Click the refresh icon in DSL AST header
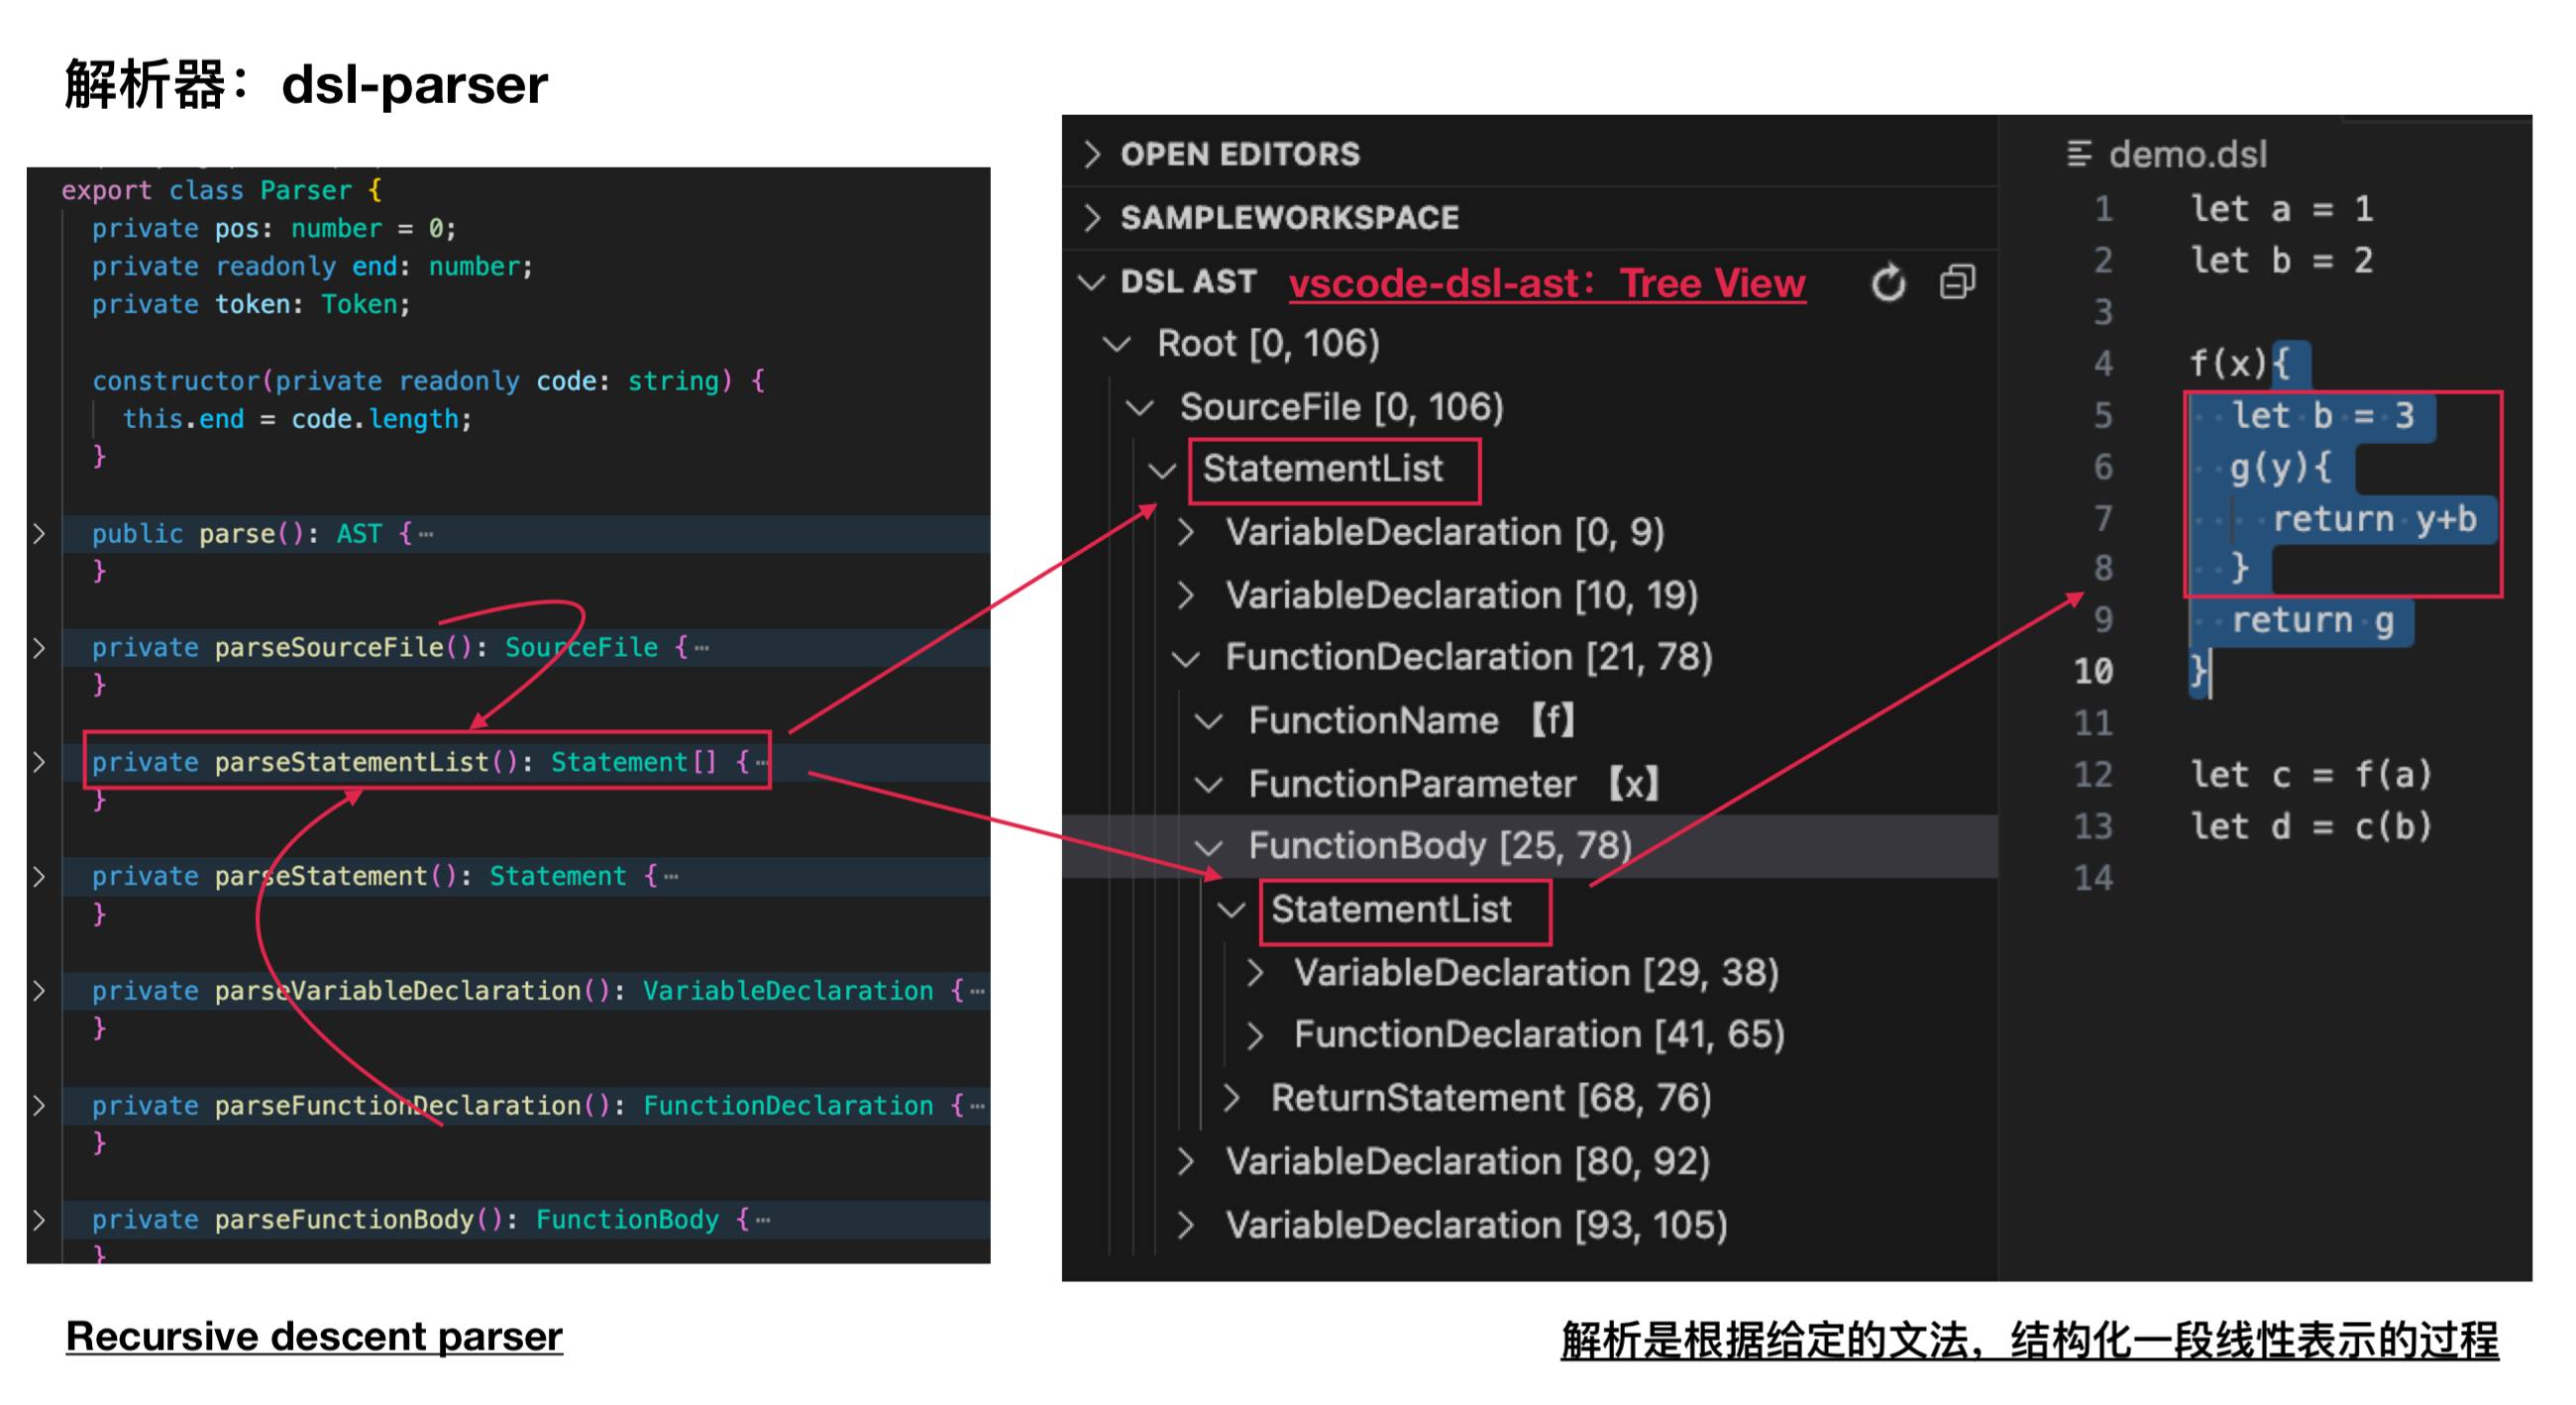This screenshot has width=2576, height=1405. click(1887, 283)
